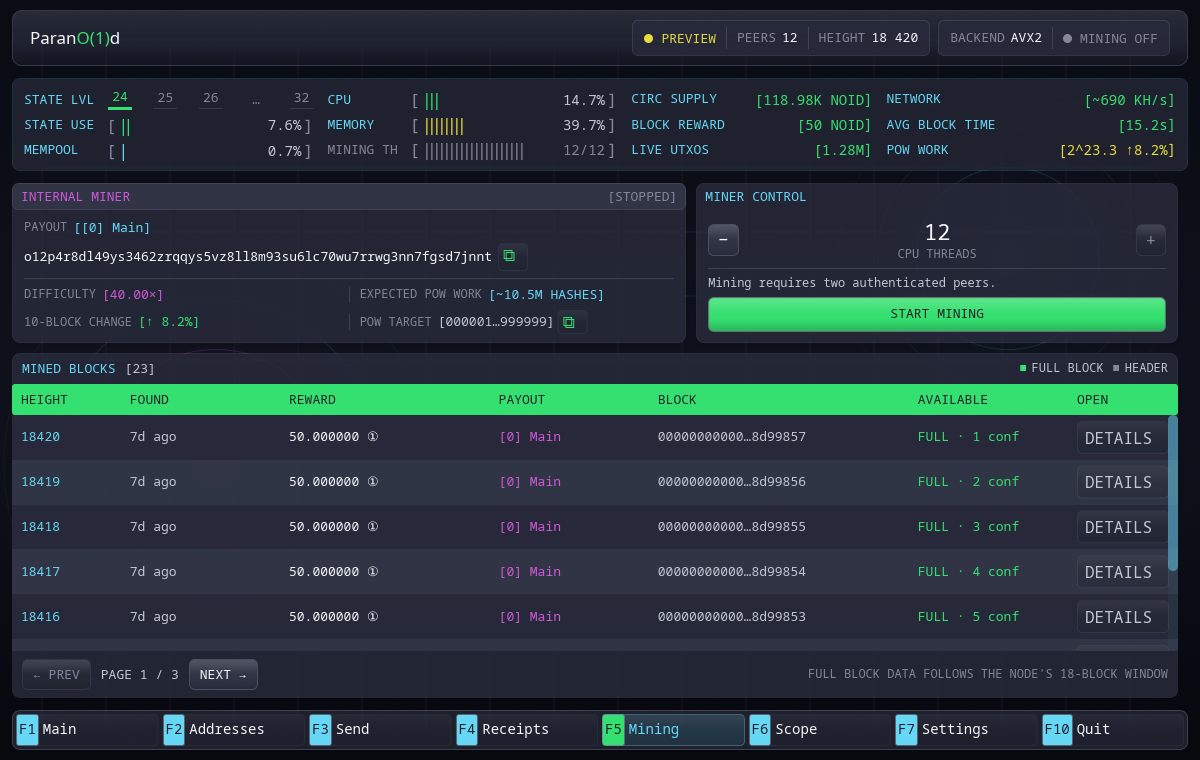Click the MINING OFF indicator
This screenshot has width=1200, height=760.
(x=1110, y=38)
